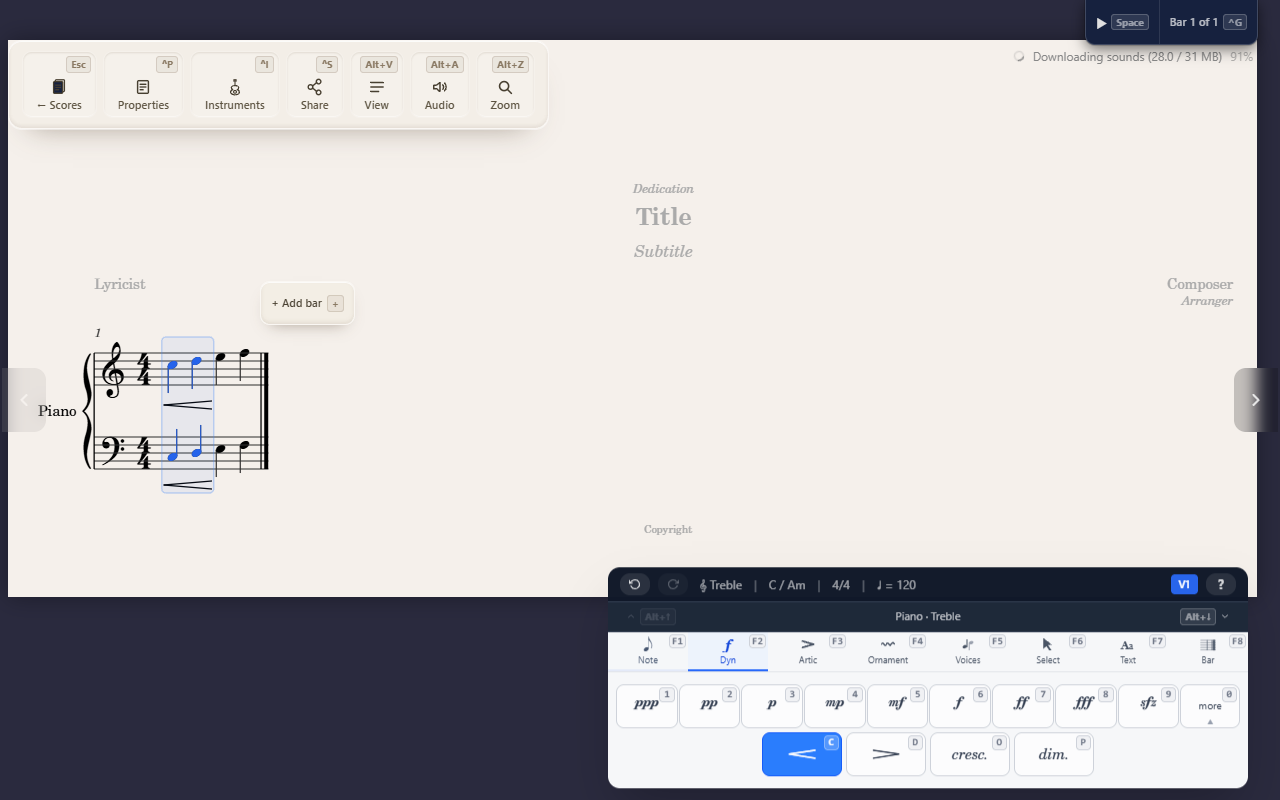
Task: Switch to the Note tab
Action: tap(648, 651)
